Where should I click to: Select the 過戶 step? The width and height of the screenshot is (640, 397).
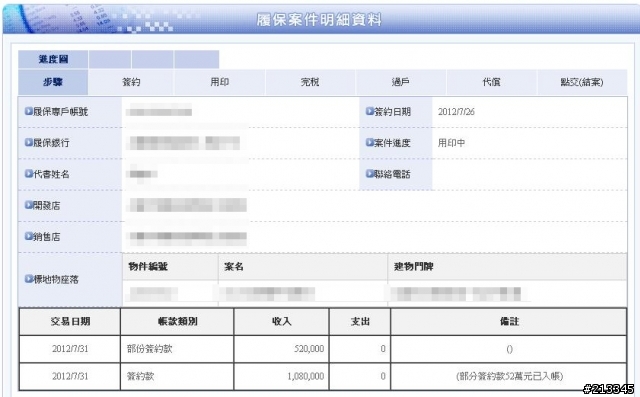tap(401, 82)
